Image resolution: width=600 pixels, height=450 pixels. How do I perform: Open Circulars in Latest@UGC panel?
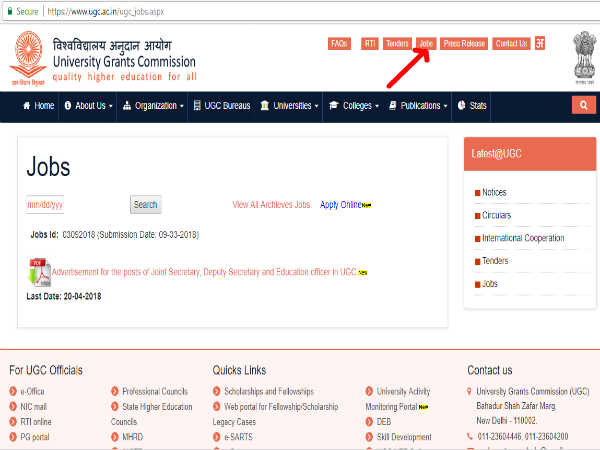496,215
